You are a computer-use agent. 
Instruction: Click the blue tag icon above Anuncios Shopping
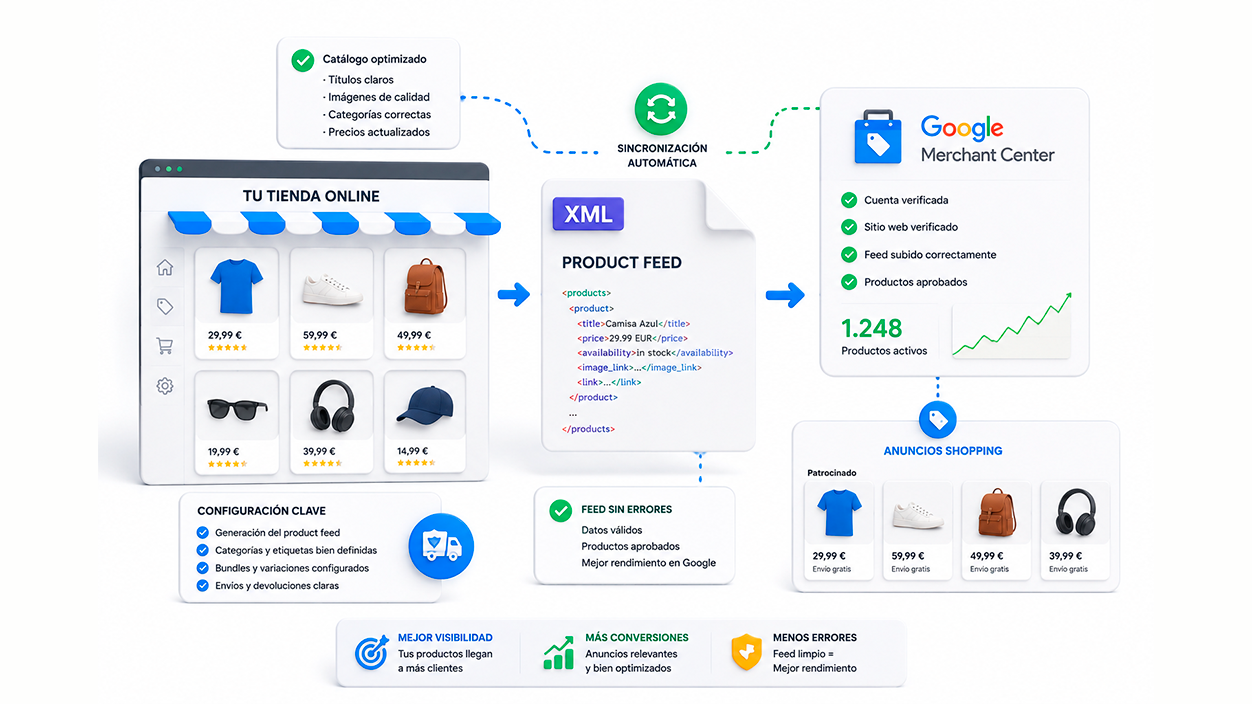(x=937, y=420)
